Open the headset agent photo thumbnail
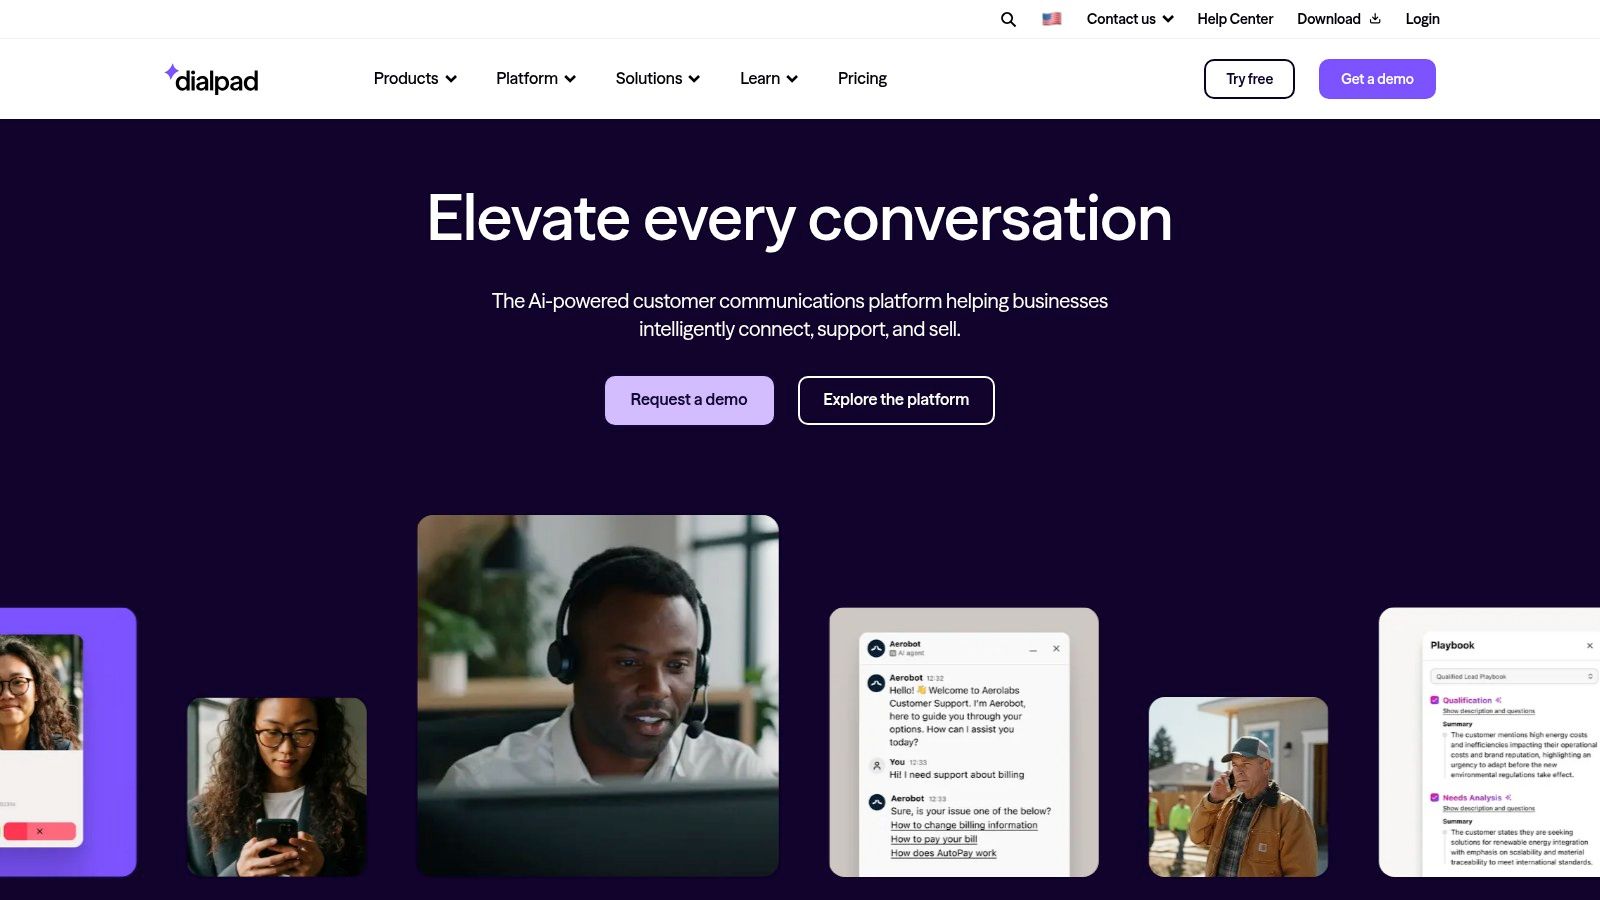 598,696
